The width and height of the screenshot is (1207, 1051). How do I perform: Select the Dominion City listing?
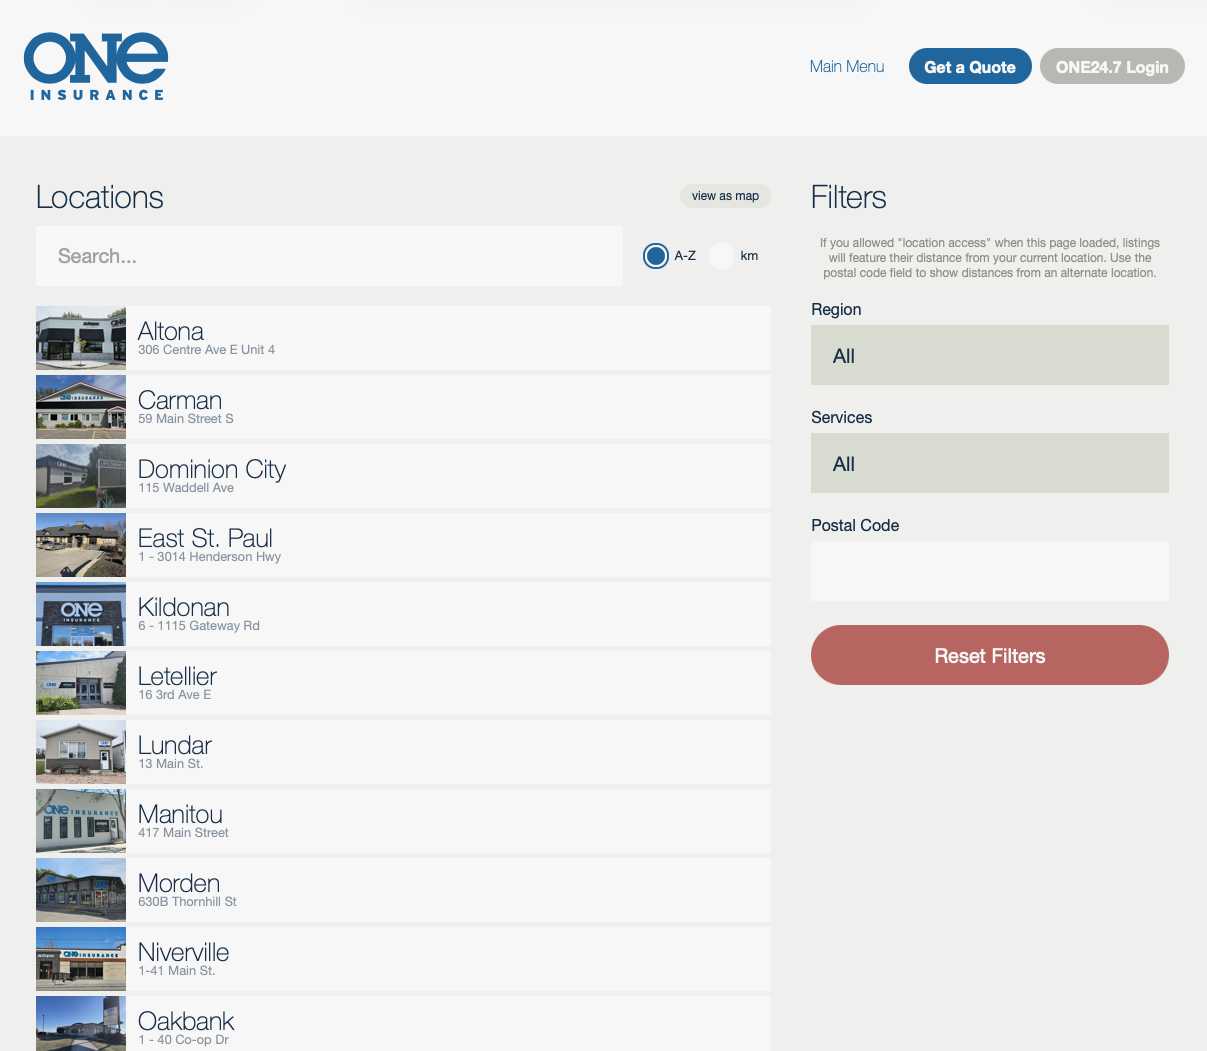click(x=400, y=475)
